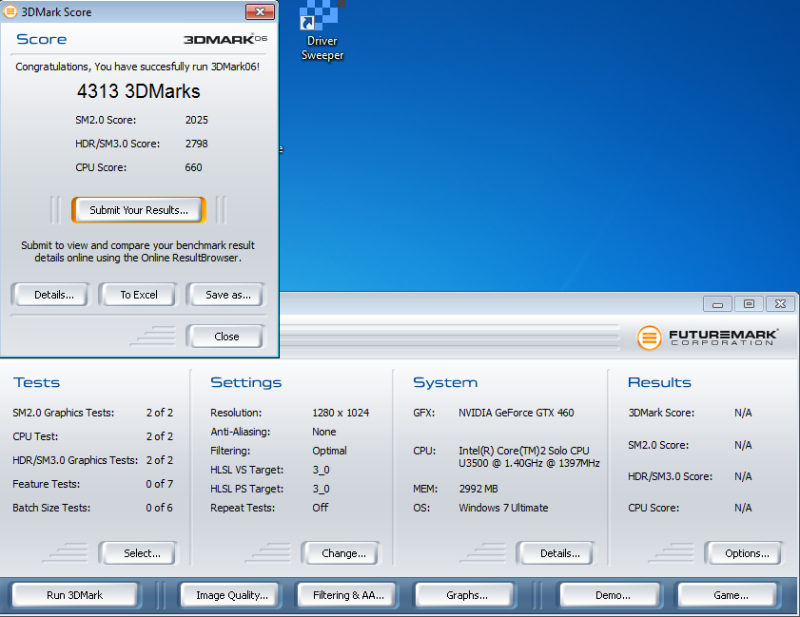Start the benchmark with Run 3DMark
The image size is (800, 617).
pos(74,595)
